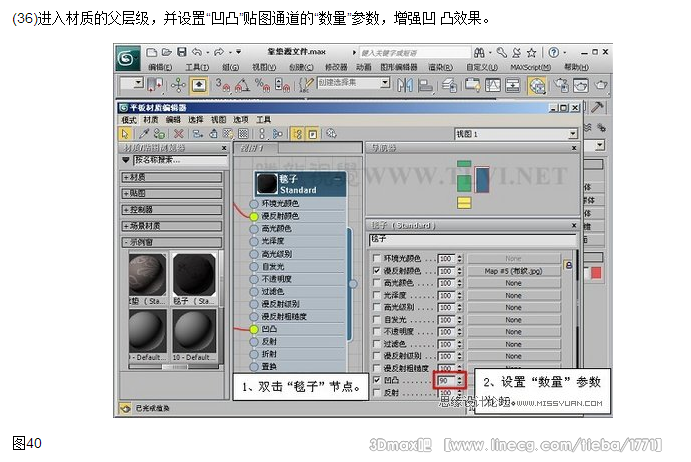Click the search binoculars icon in title bar
Viewport: 691px width, 462px height.
pyautogui.click(x=484, y=49)
